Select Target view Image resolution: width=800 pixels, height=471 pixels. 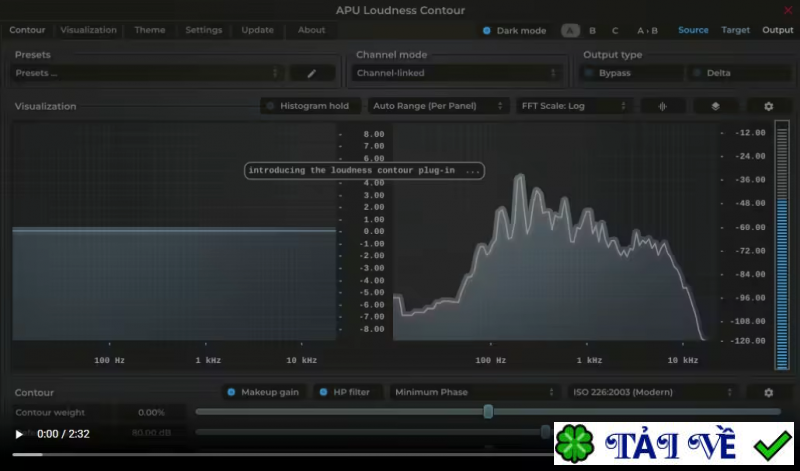coord(735,30)
